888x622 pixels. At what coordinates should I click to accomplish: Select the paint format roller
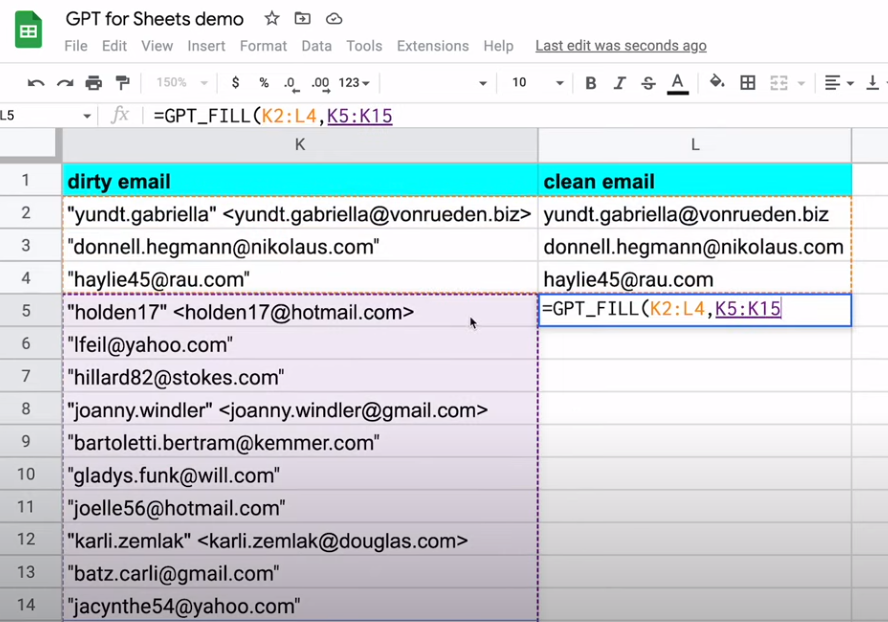pyautogui.click(x=122, y=83)
